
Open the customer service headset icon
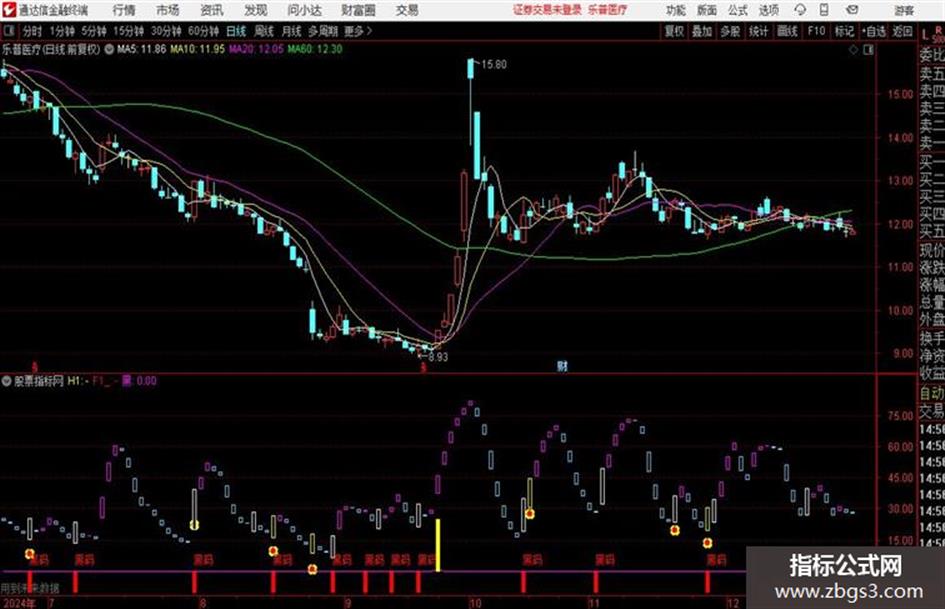800,10
